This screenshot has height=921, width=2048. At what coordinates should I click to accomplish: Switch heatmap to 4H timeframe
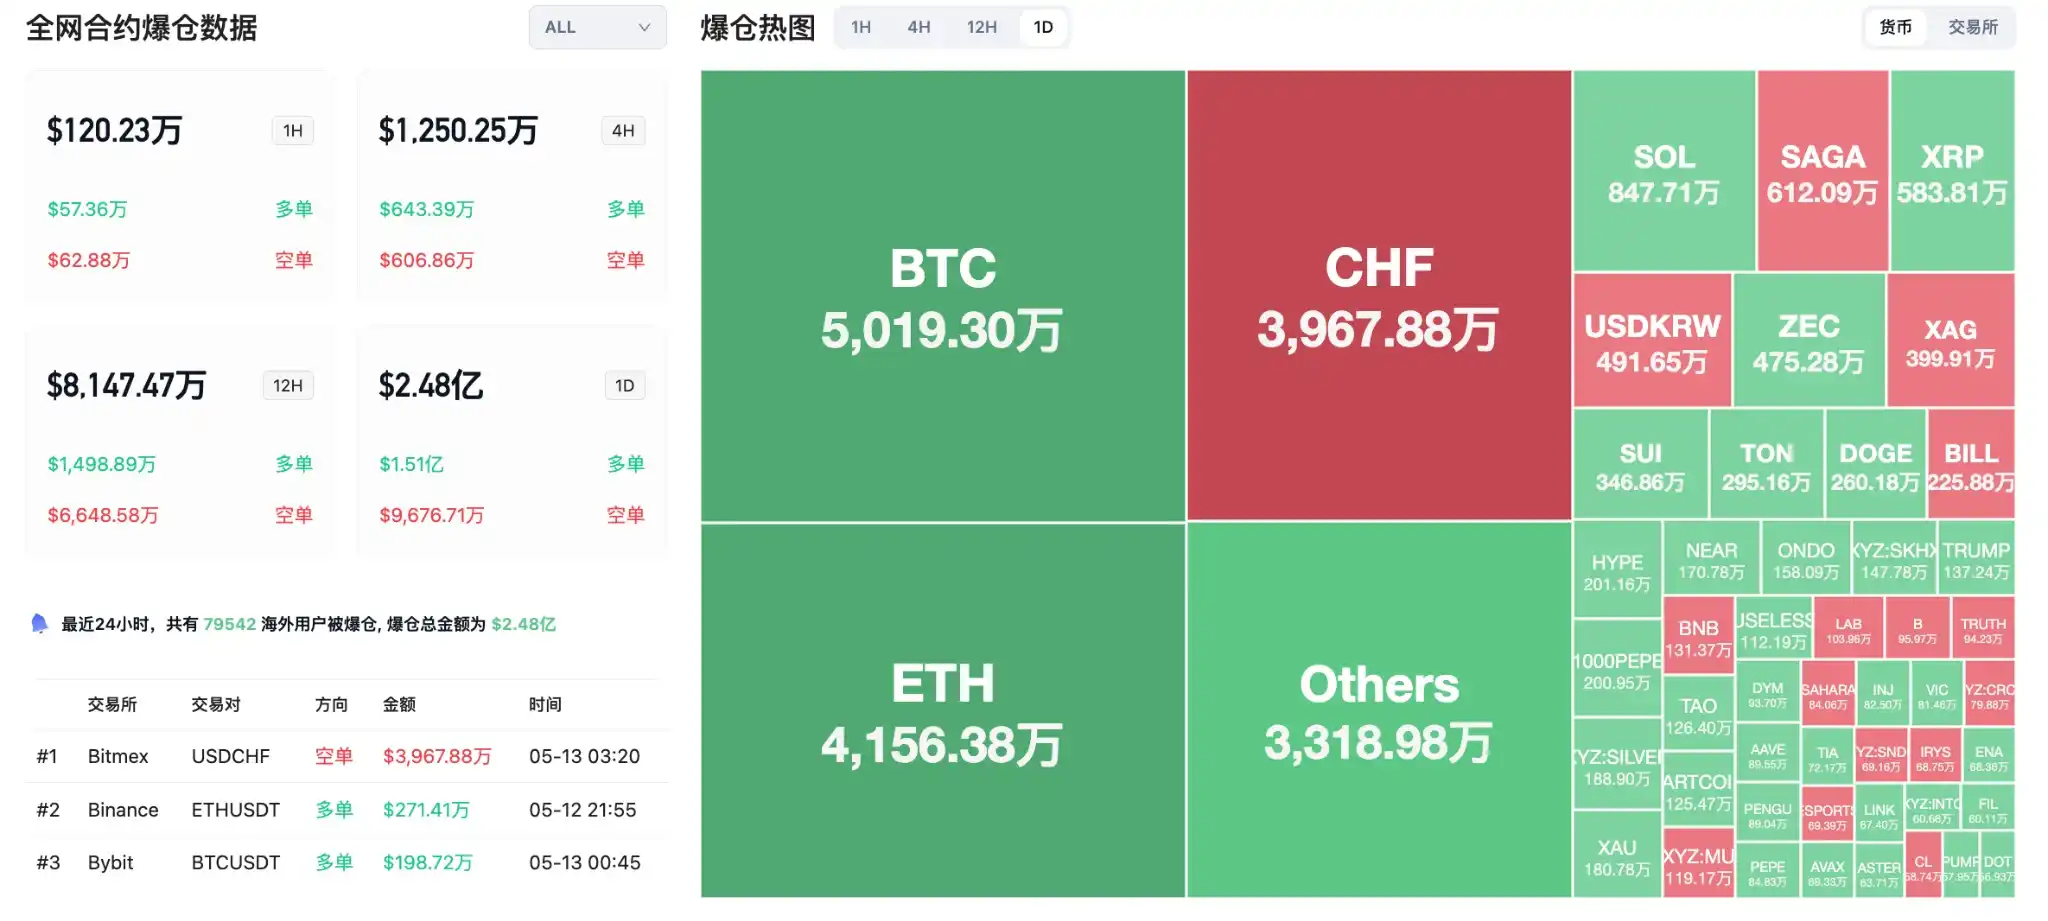(919, 28)
